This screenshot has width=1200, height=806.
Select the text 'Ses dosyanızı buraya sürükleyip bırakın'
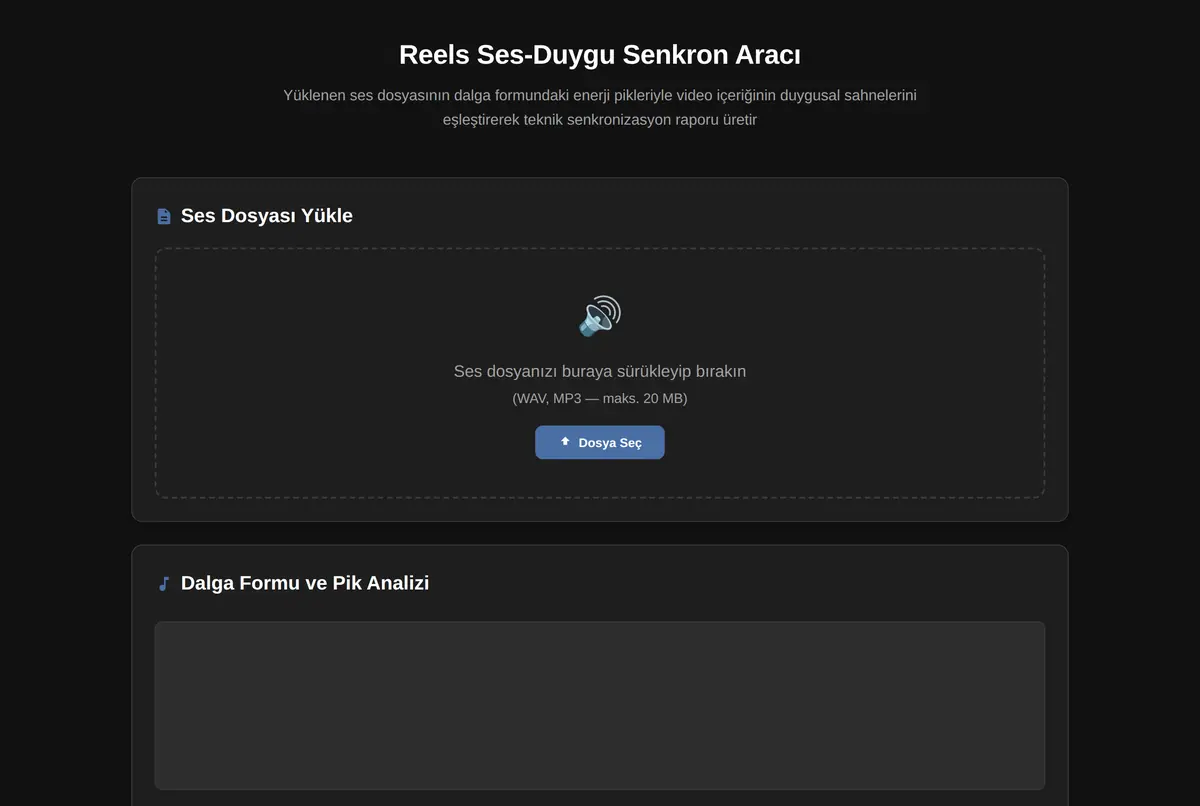click(600, 371)
